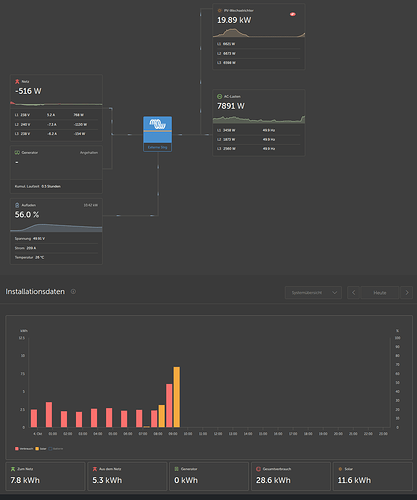The height and width of the screenshot is (500, 417).
Task: Click the blue Victron inverter device tile
Action: coord(158,134)
